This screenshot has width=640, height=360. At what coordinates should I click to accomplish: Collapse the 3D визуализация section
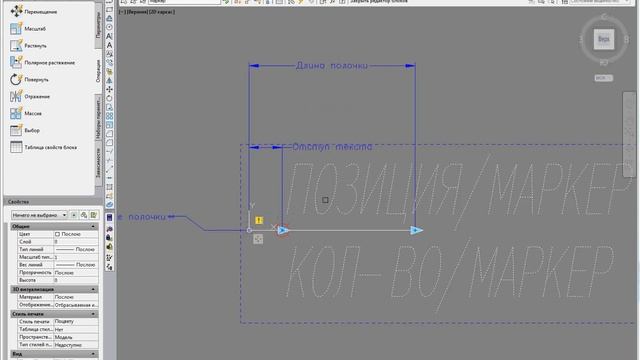point(93,289)
